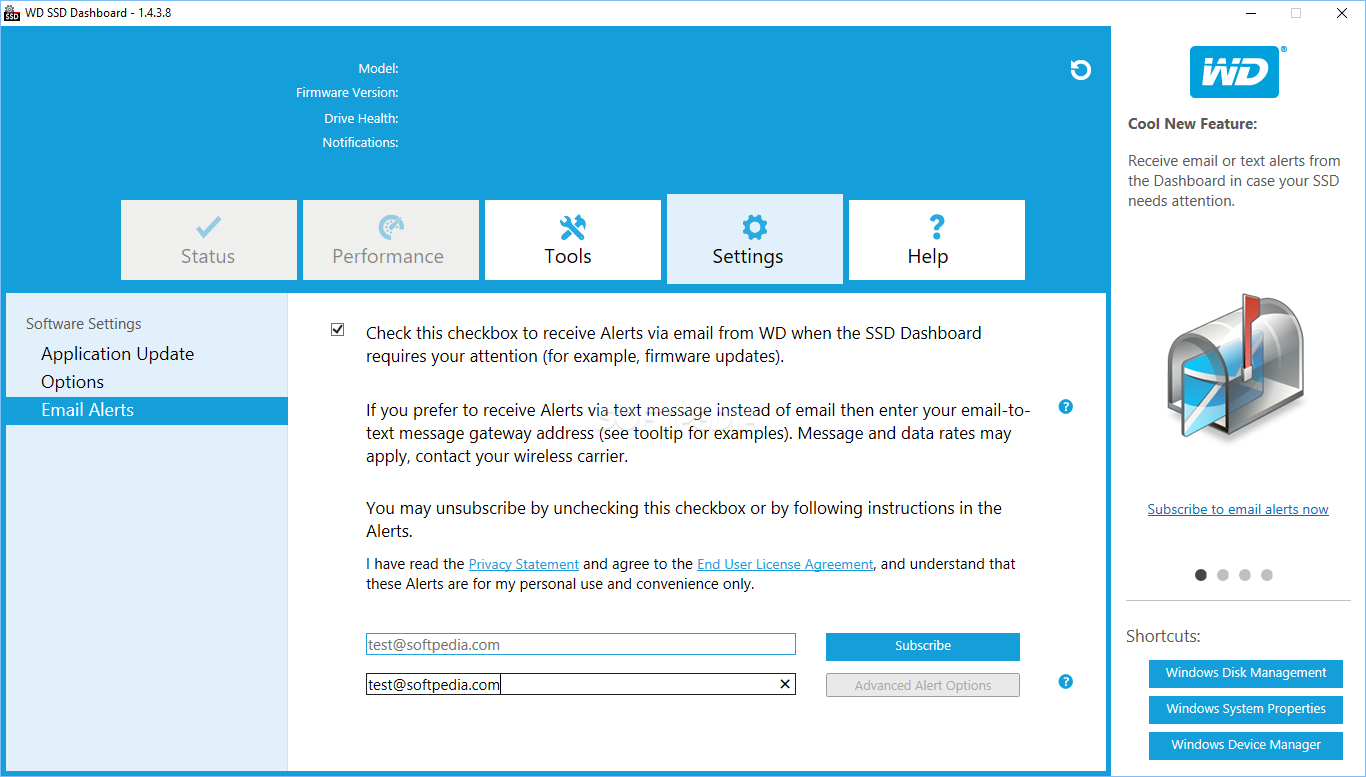This screenshot has width=1366, height=777.
Task: Open the End User License Agreement link
Action: click(785, 564)
